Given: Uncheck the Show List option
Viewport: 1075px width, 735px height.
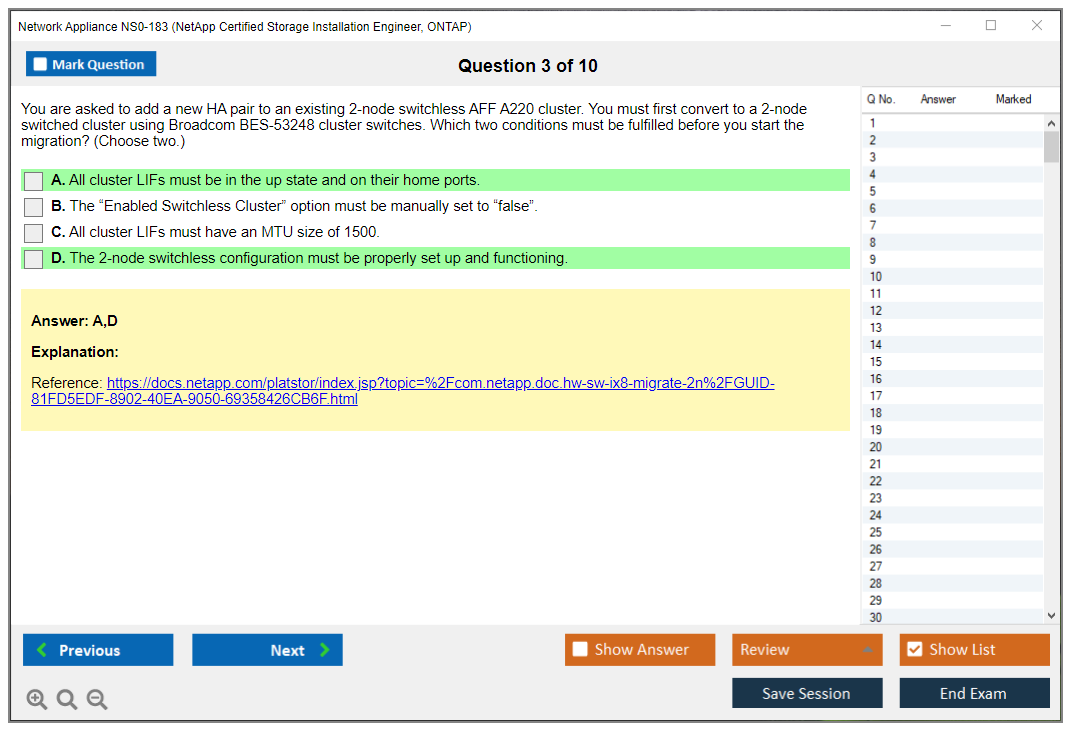Looking at the screenshot, I should pos(914,650).
